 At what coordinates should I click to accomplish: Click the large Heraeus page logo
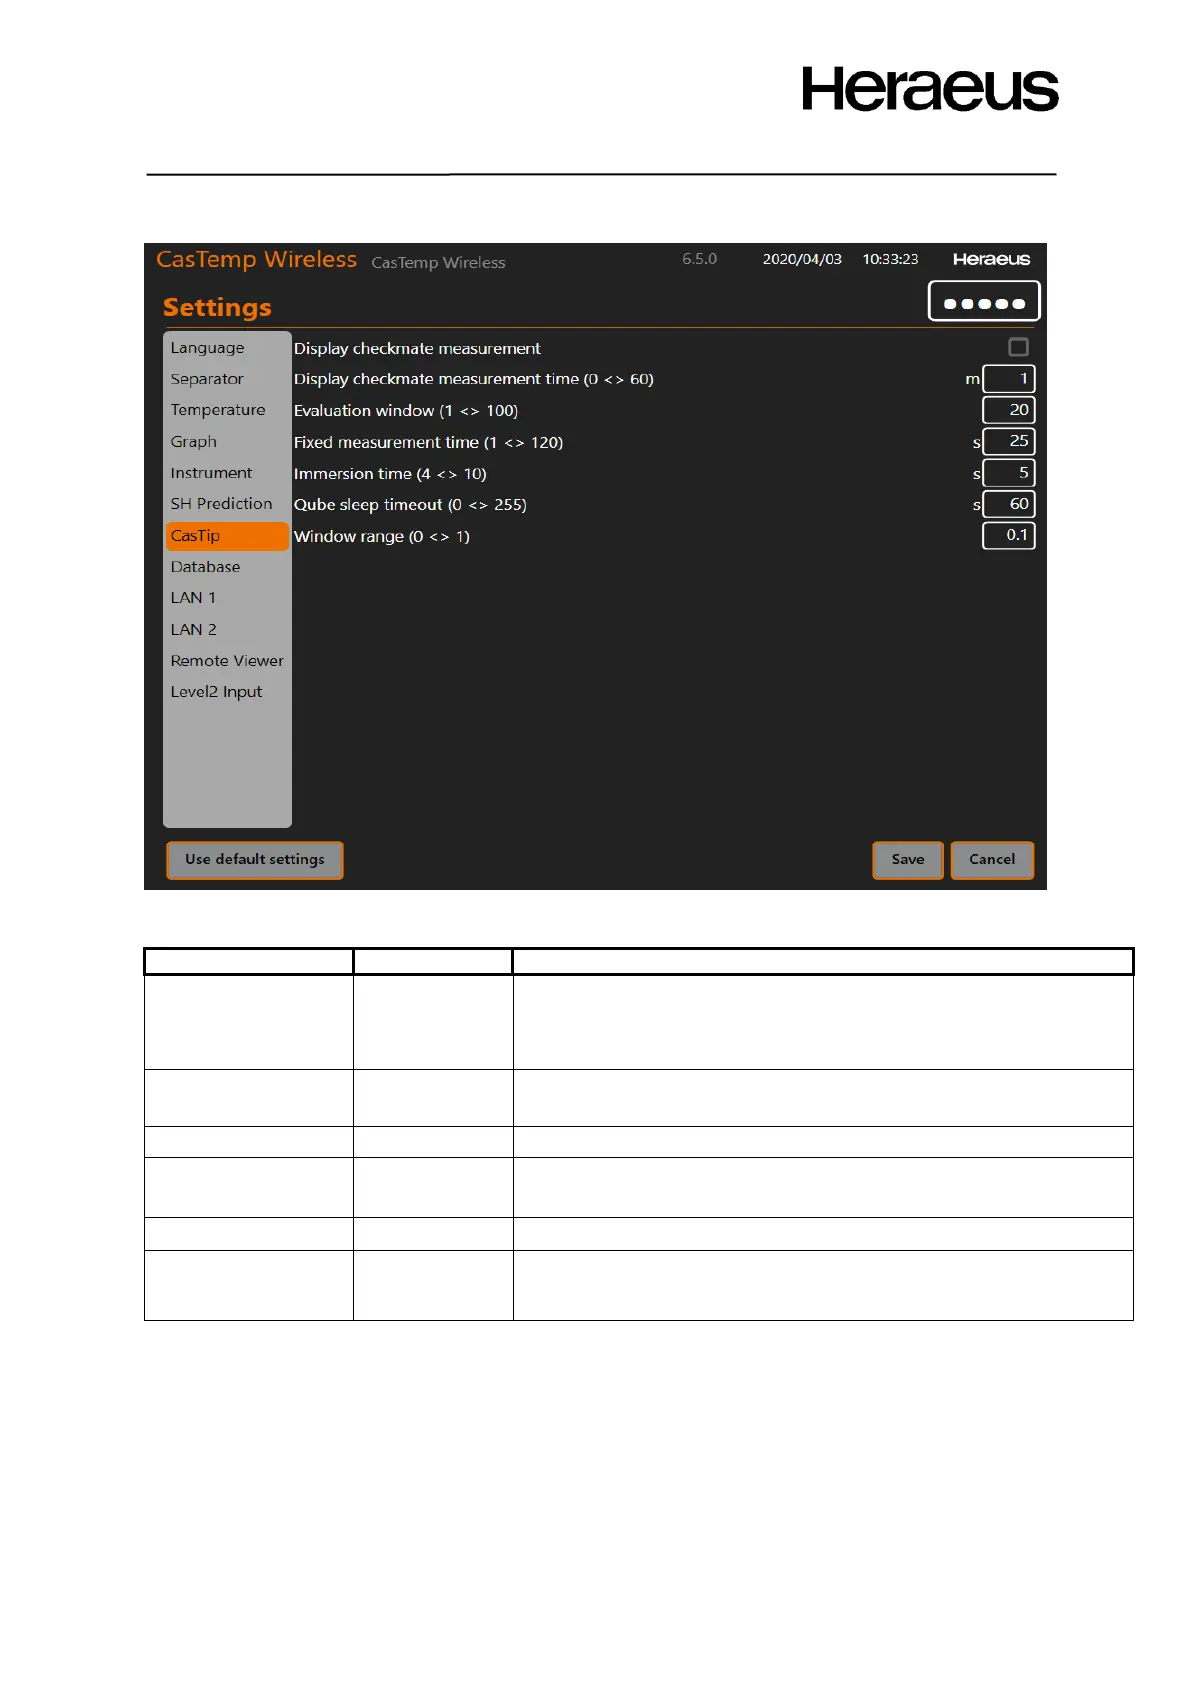(x=930, y=89)
